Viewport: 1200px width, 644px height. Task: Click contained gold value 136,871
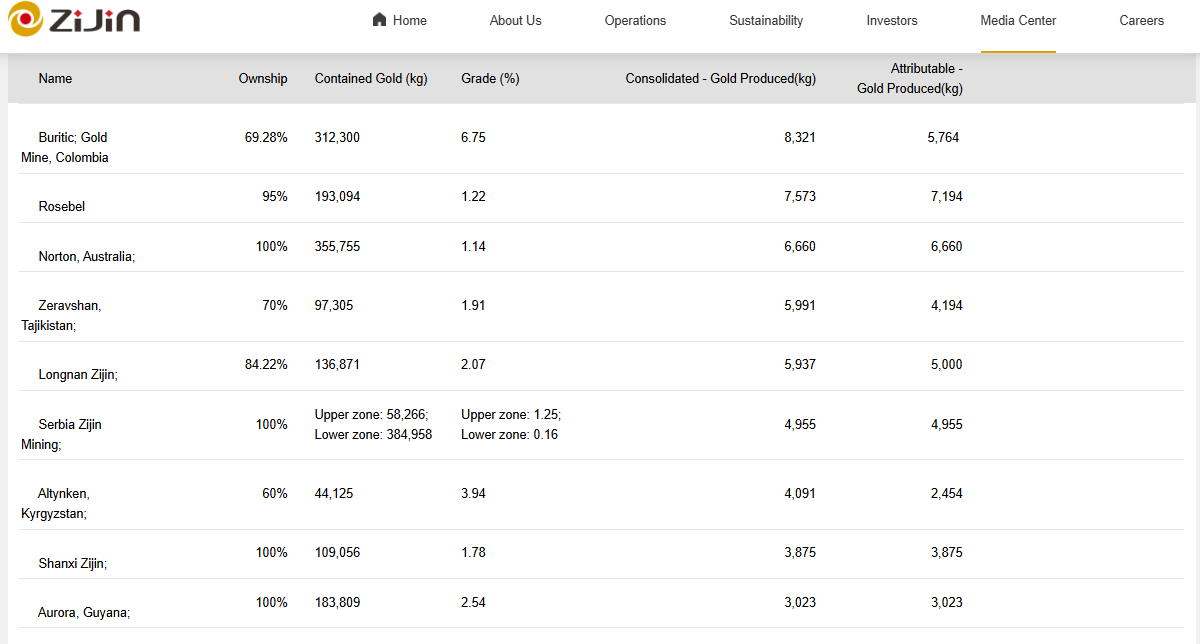click(x=337, y=364)
